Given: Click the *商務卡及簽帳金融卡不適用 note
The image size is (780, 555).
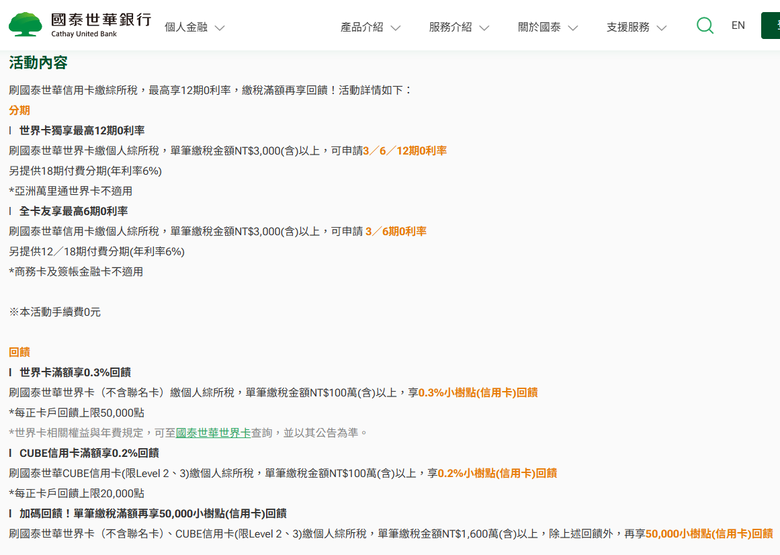Looking at the screenshot, I should 76,272.
